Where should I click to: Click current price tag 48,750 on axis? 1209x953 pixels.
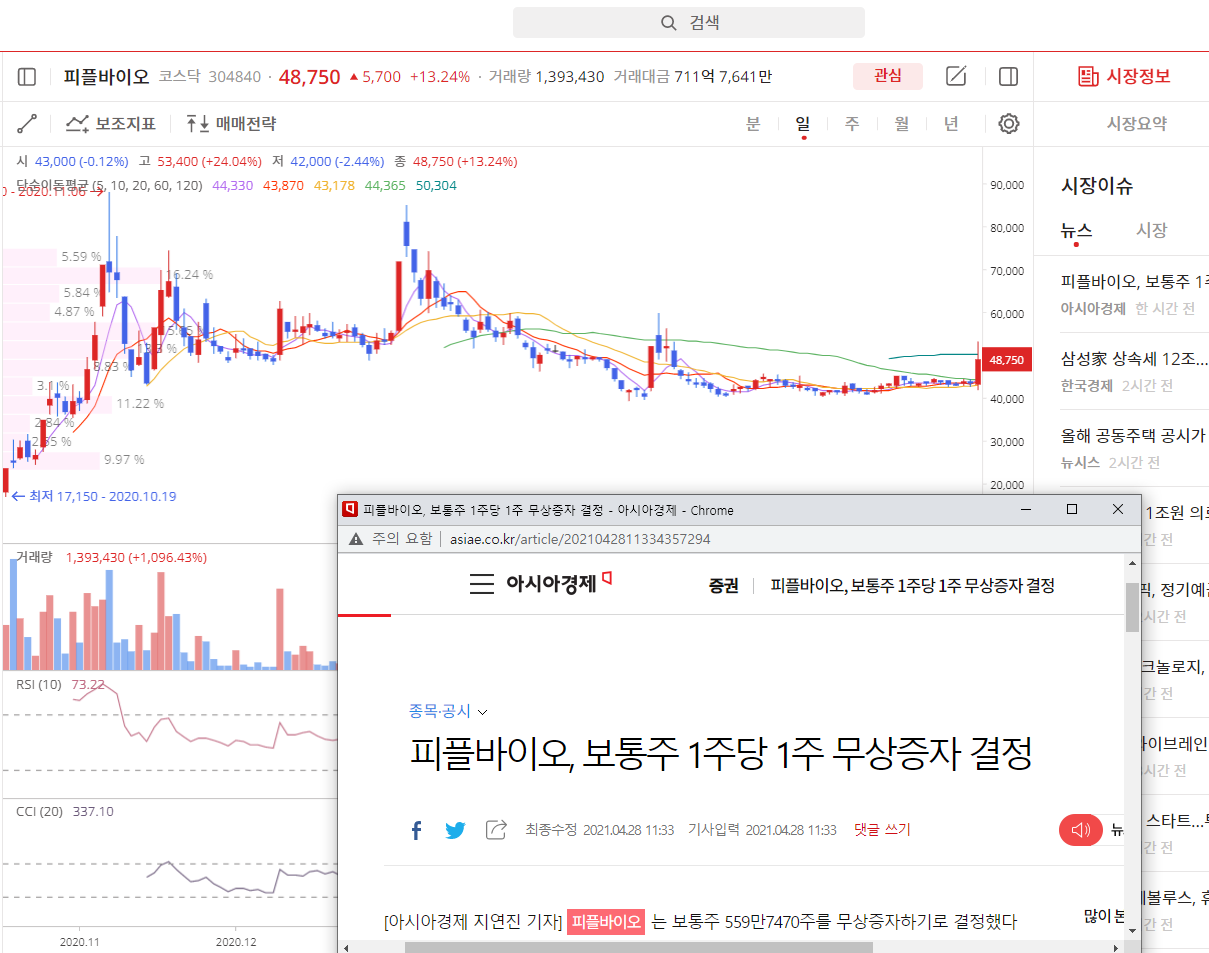coord(1006,360)
